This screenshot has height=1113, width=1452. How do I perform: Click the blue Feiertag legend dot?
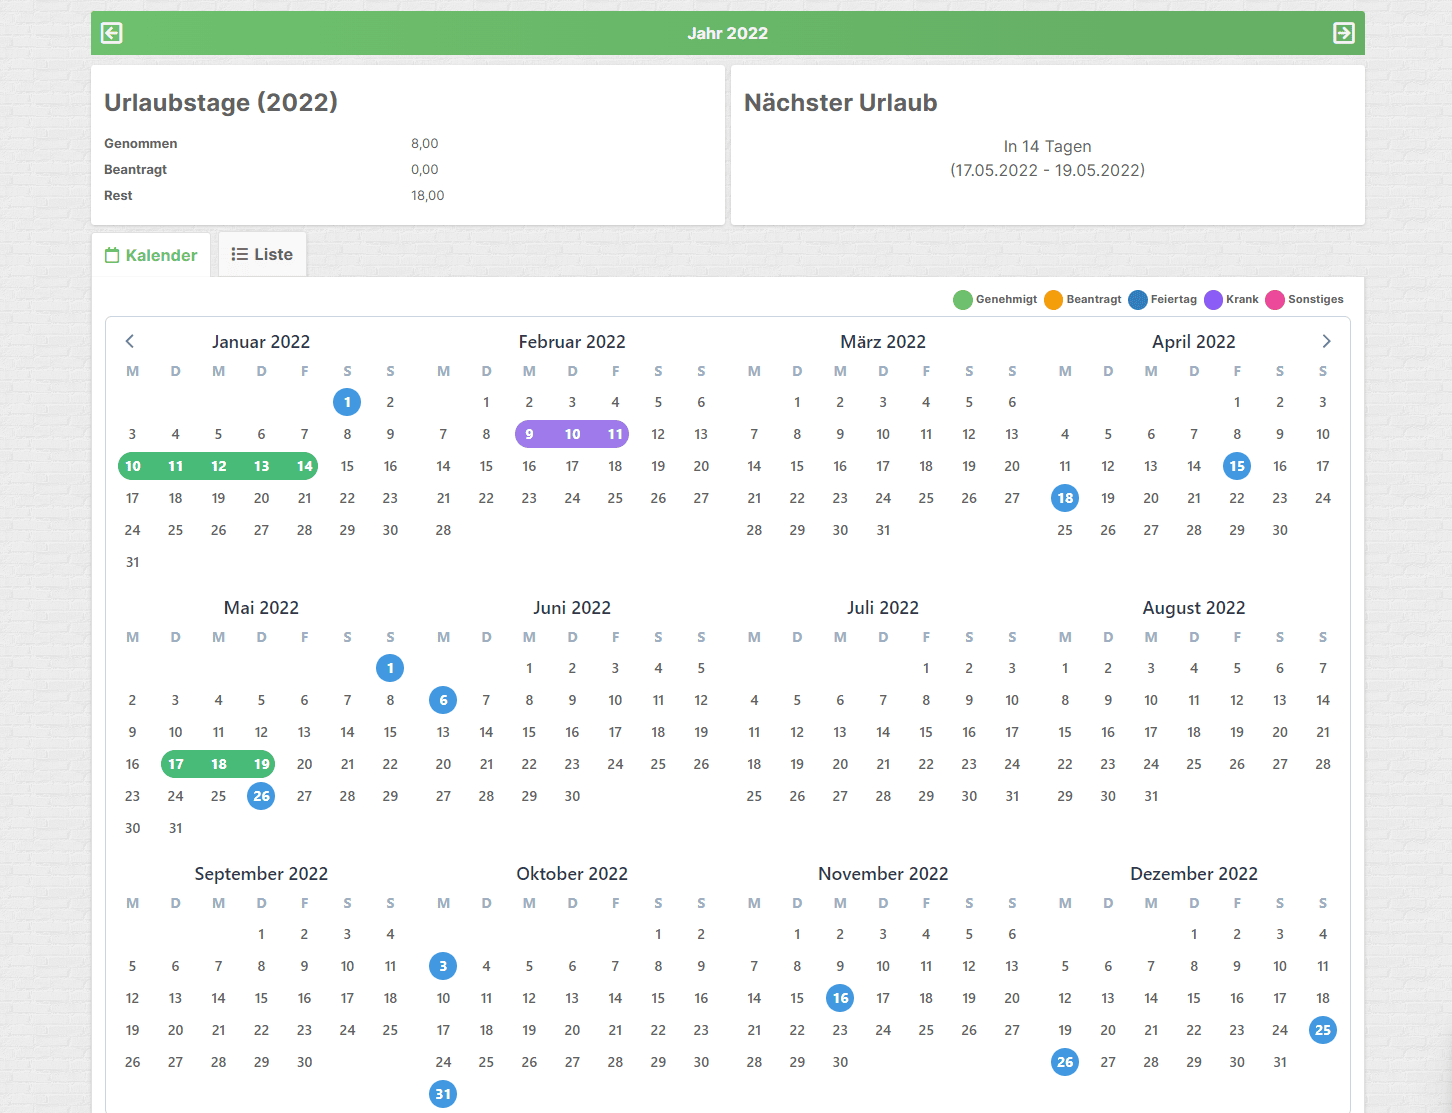pyautogui.click(x=1137, y=300)
